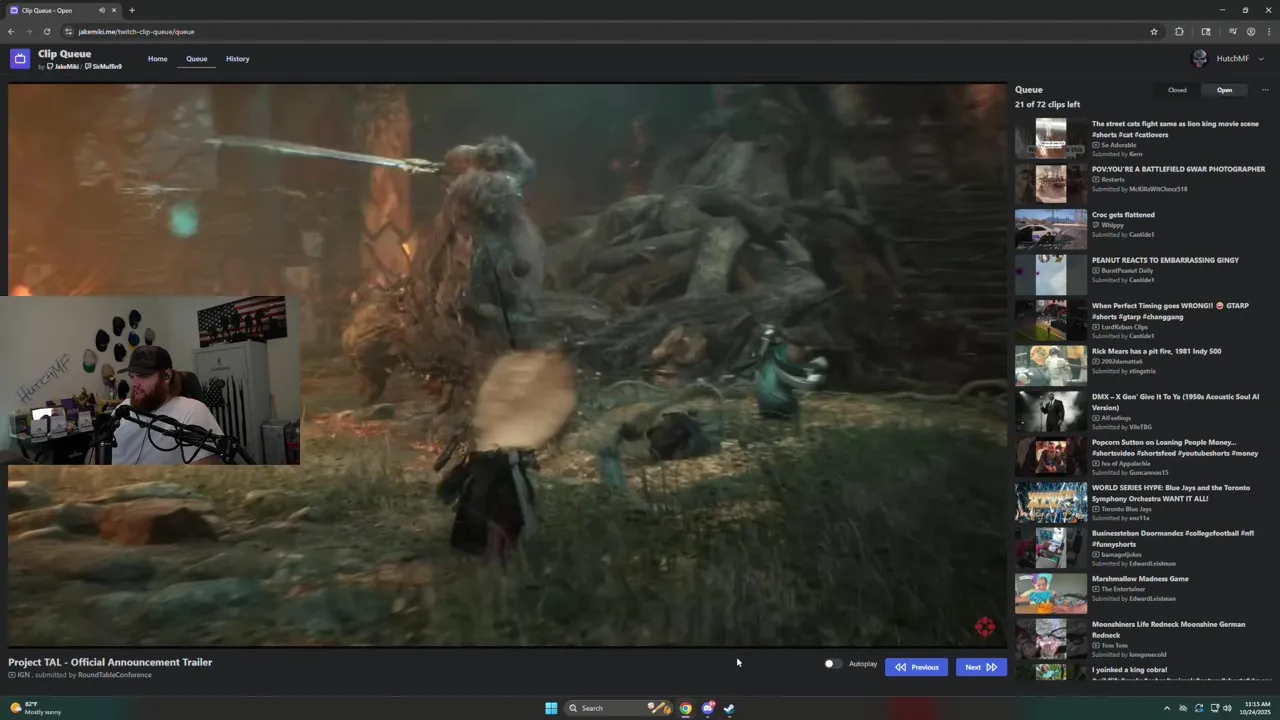Open Moonshiners Life Redneck Moonshine clip
Viewport: 1280px width, 720px height.
tap(1140, 639)
